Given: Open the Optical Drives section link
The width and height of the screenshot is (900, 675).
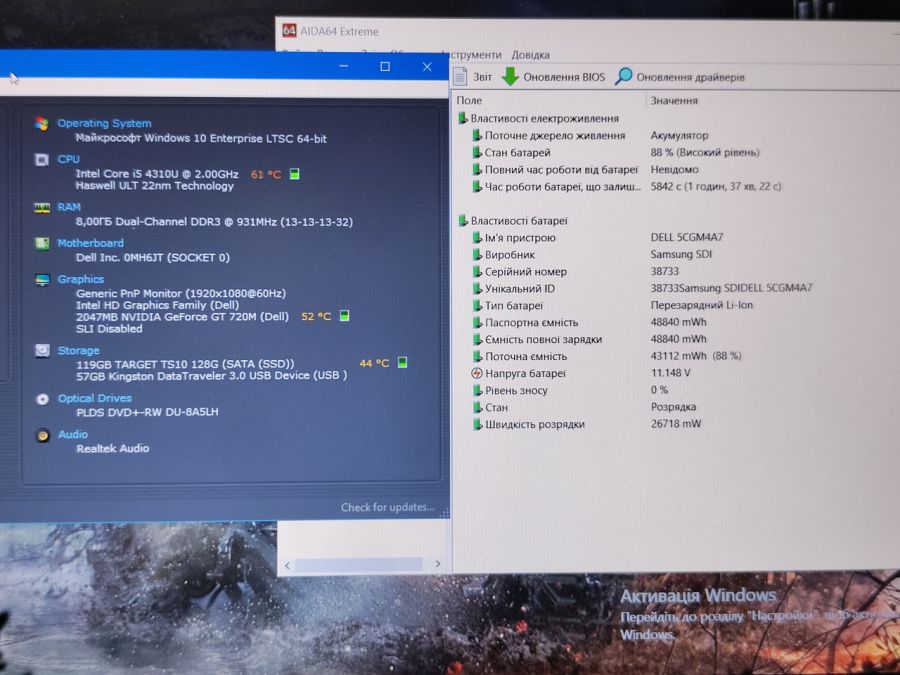Looking at the screenshot, I should pyautogui.click(x=95, y=398).
